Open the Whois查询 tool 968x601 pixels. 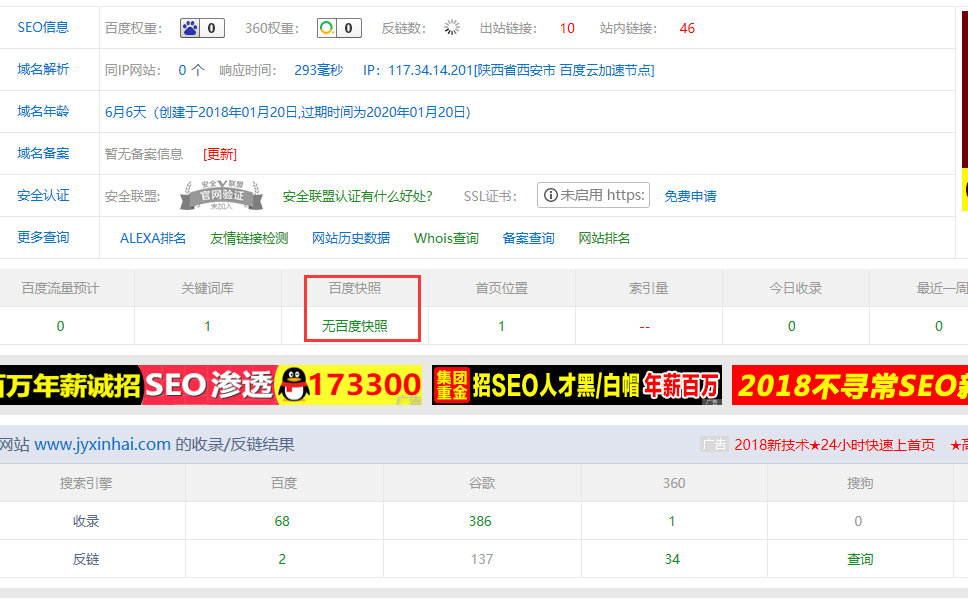[446, 238]
